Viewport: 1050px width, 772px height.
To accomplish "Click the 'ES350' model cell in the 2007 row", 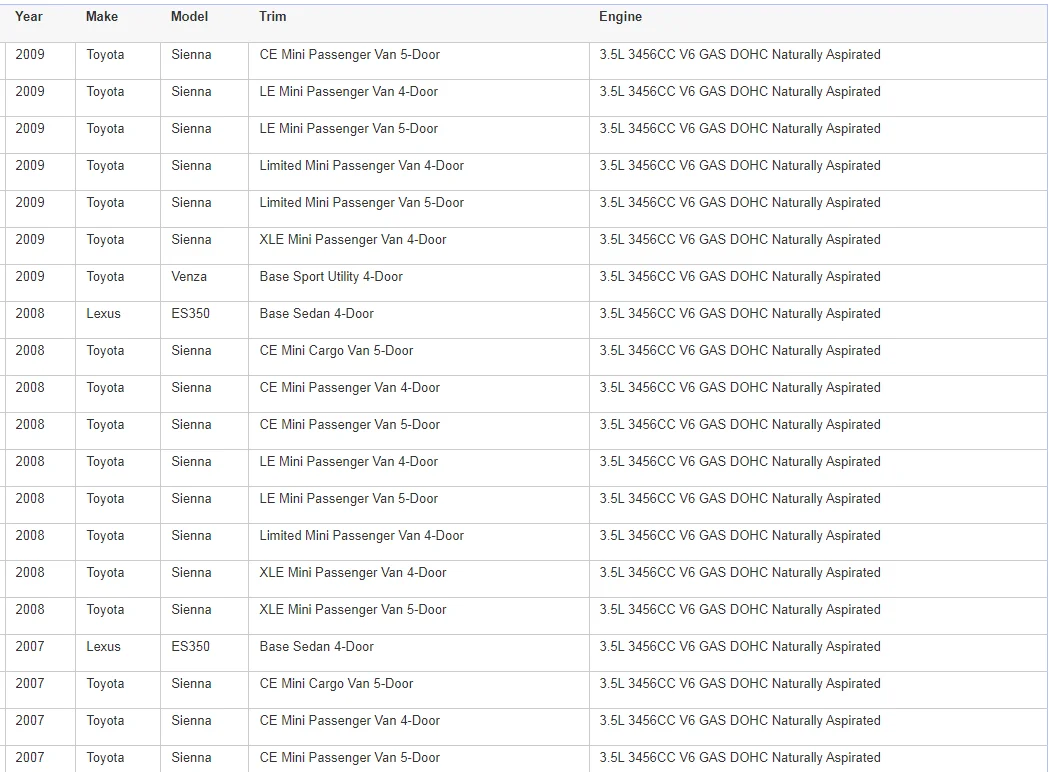I will pyautogui.click(x=190, y=647).
